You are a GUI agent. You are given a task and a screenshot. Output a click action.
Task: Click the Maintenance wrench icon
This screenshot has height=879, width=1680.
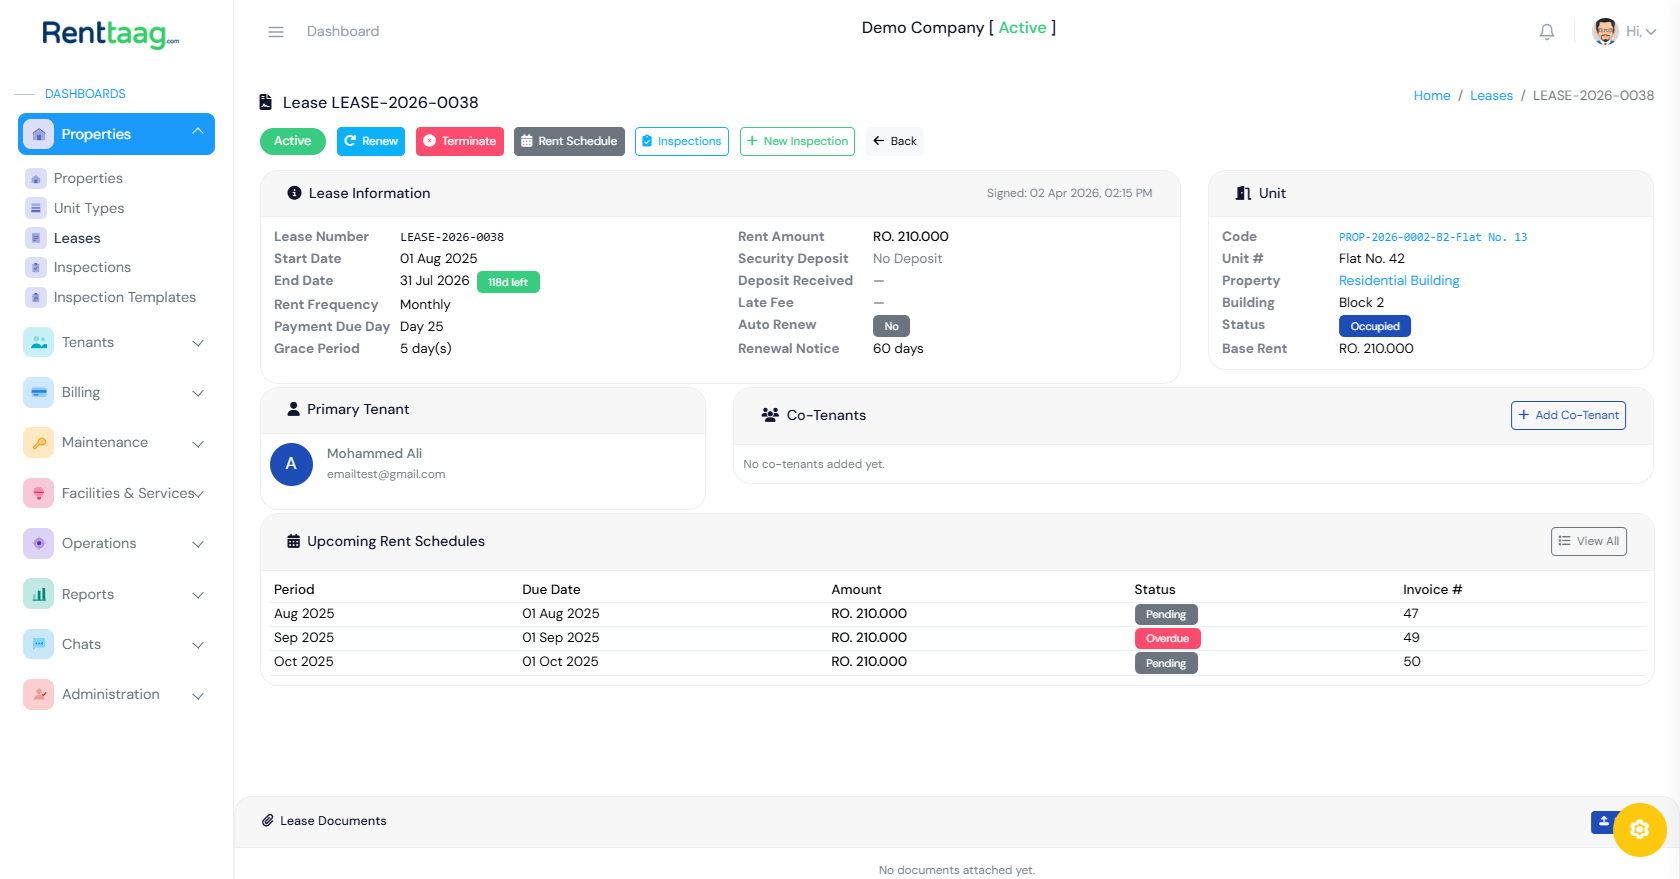click(x=39, y=442)
